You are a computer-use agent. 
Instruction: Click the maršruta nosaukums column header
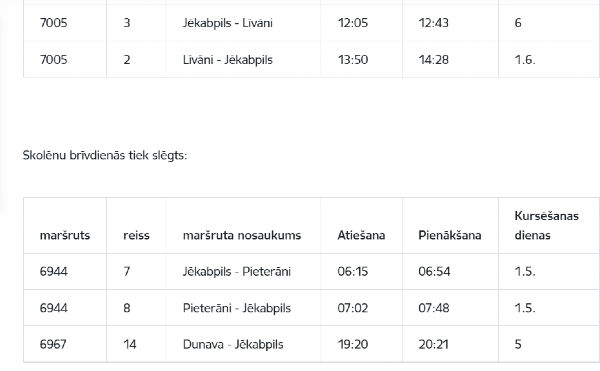pyautogui.click(x=242, y=235)
